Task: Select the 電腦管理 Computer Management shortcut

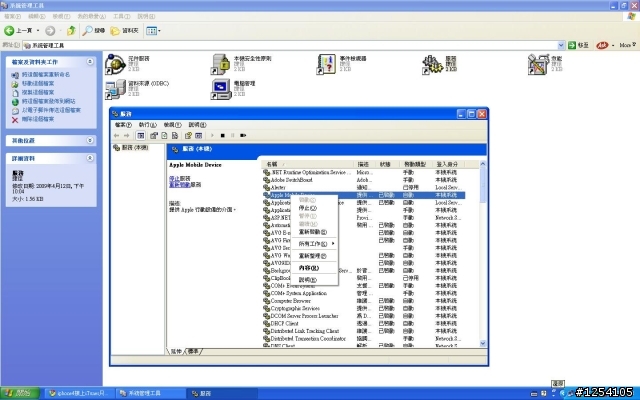Action: (x=220, y=89)
